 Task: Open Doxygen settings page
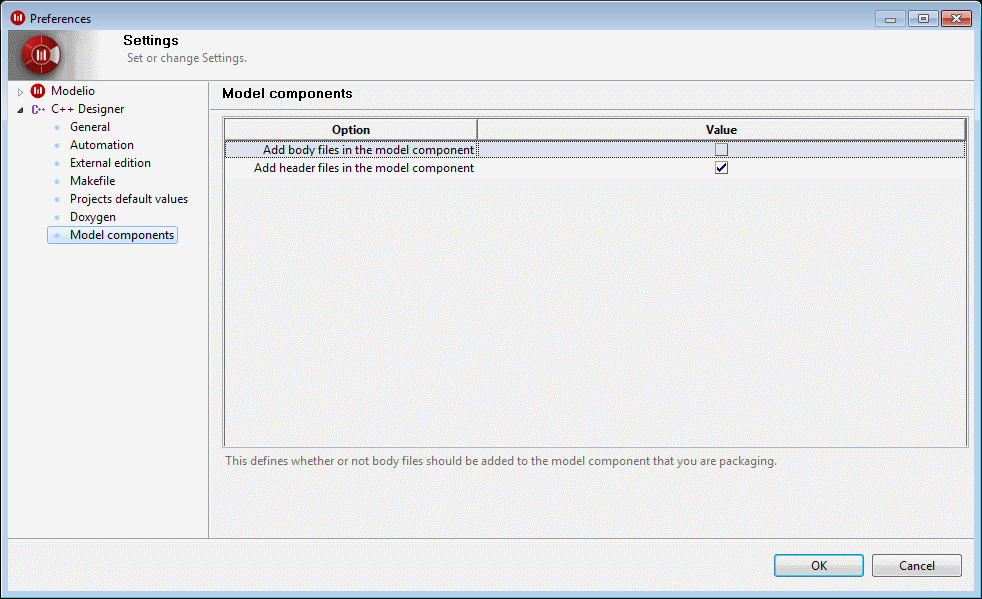coord(93,217)
